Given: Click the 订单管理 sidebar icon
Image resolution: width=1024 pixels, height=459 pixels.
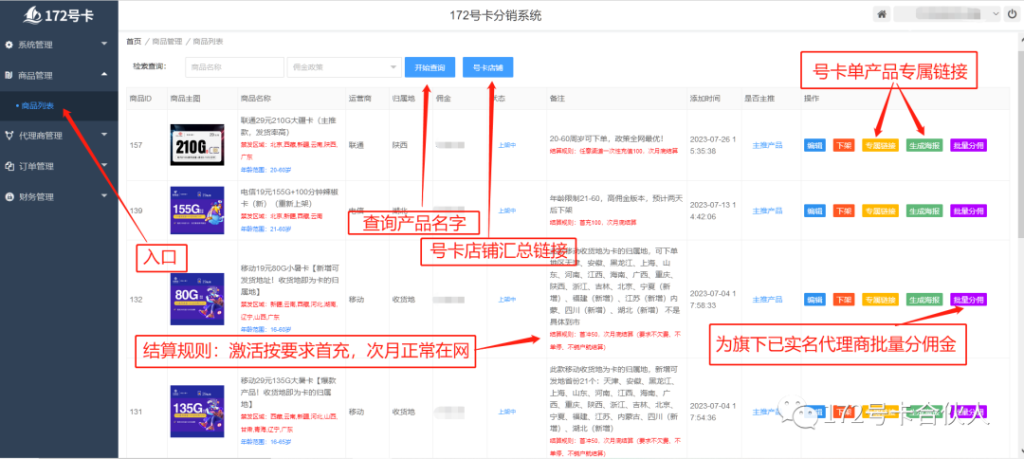Looking at the screenshot, I should tap(9, 166).
